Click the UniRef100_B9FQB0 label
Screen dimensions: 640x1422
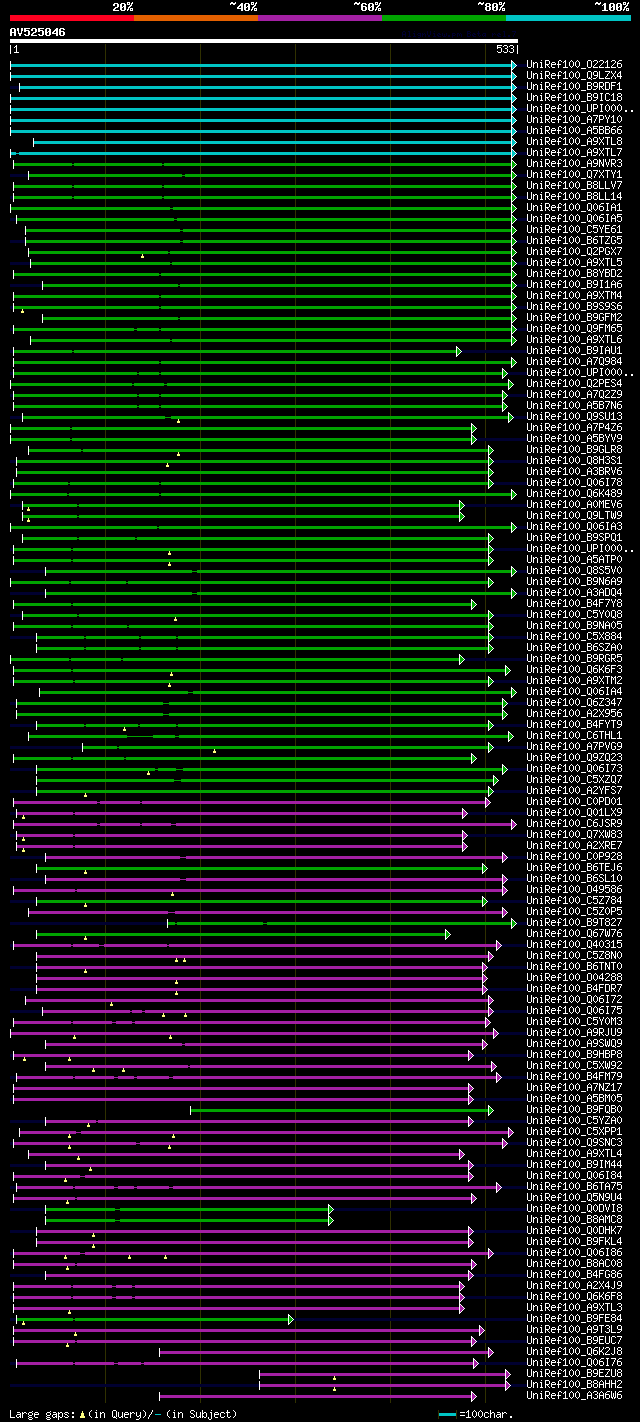tap(574, 1109)
